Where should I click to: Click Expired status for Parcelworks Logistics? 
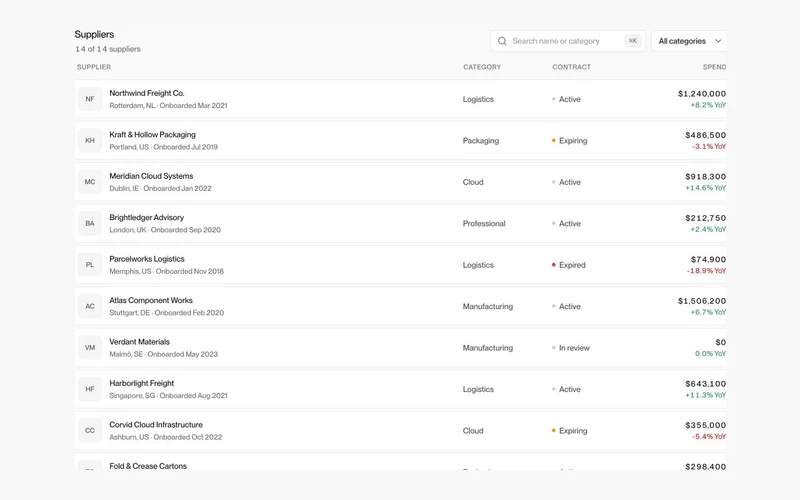(568, 265)
